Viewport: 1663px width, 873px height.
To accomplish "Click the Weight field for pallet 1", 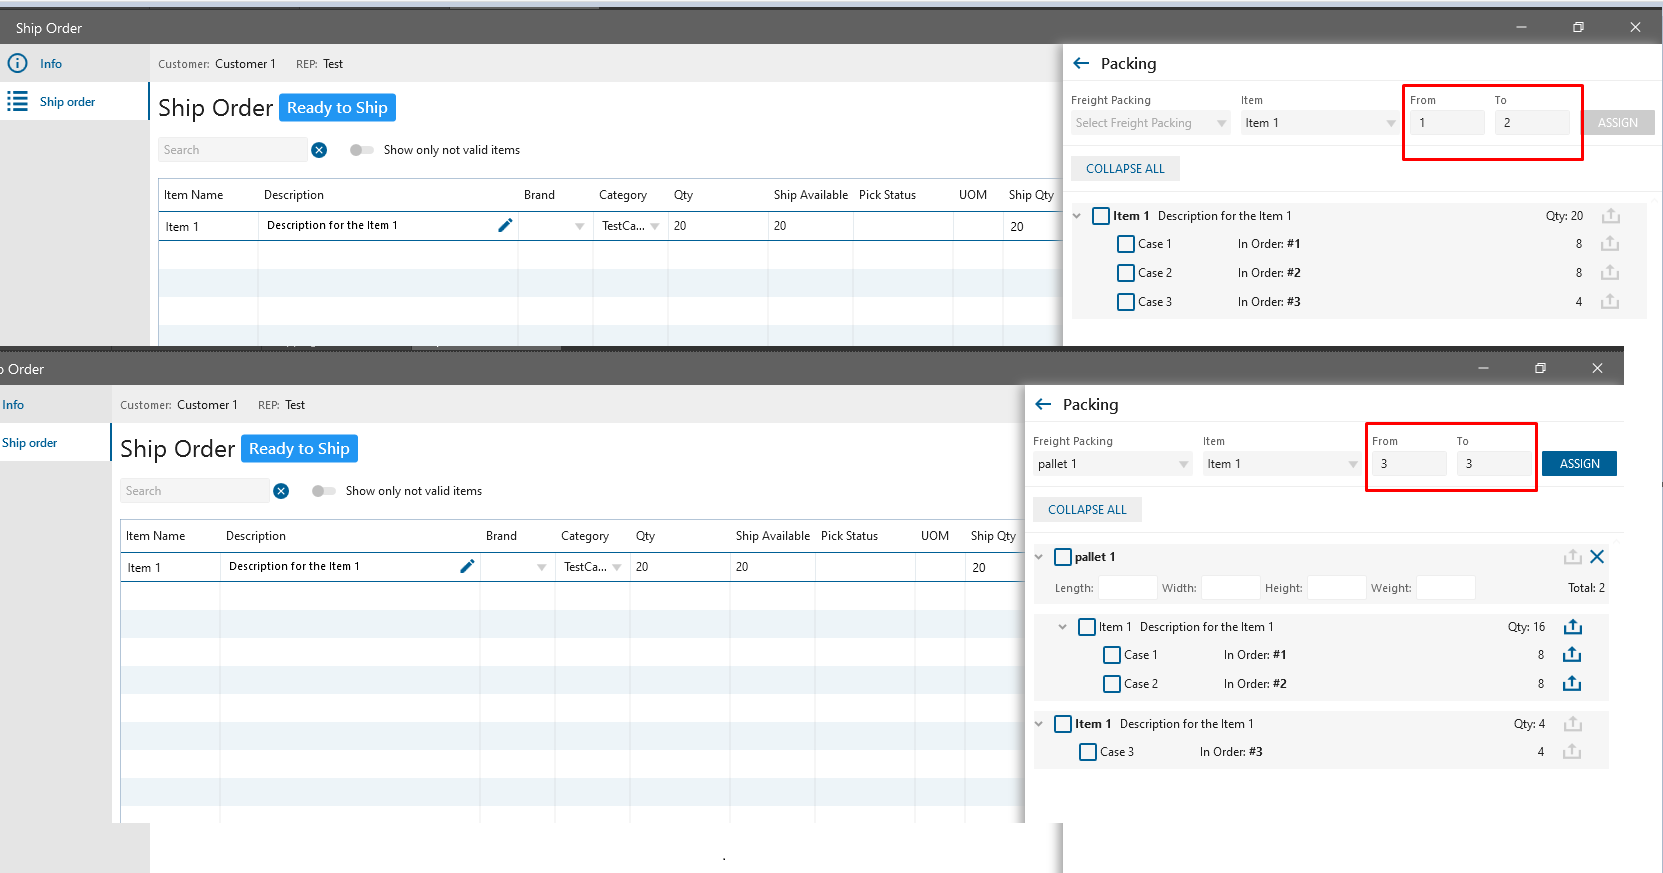I will coord(1445,588).
